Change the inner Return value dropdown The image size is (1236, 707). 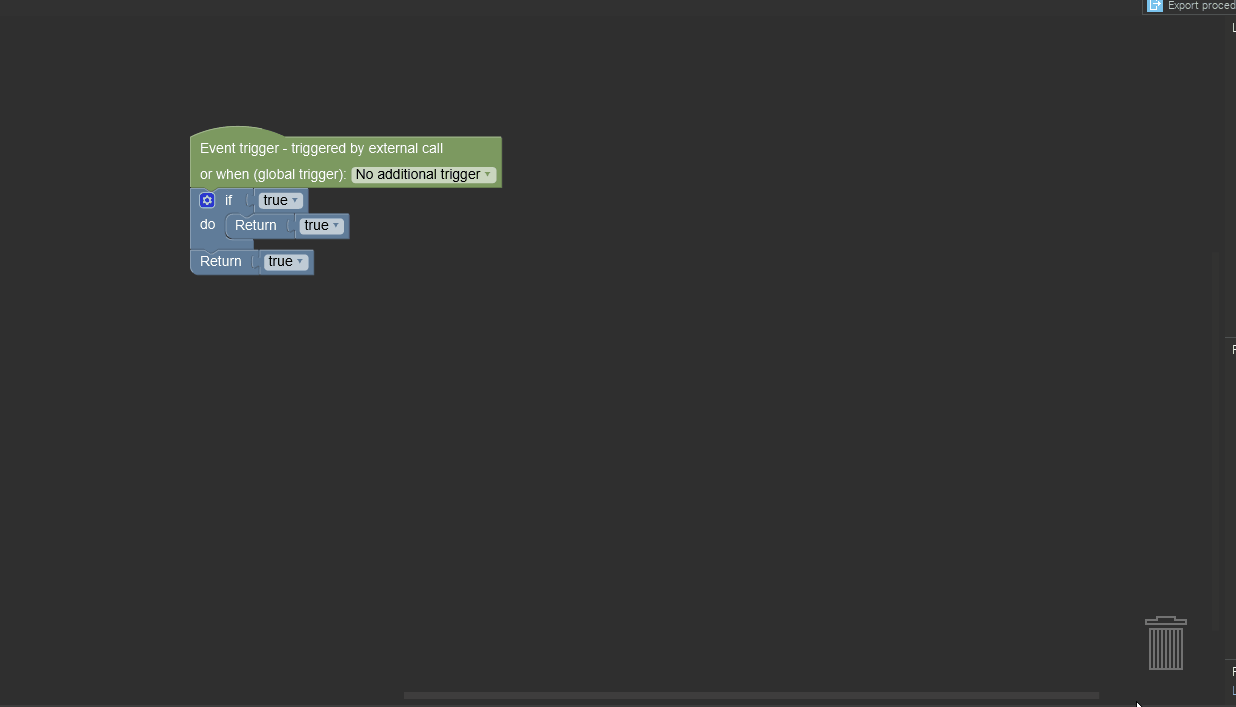tap(321, 225)
